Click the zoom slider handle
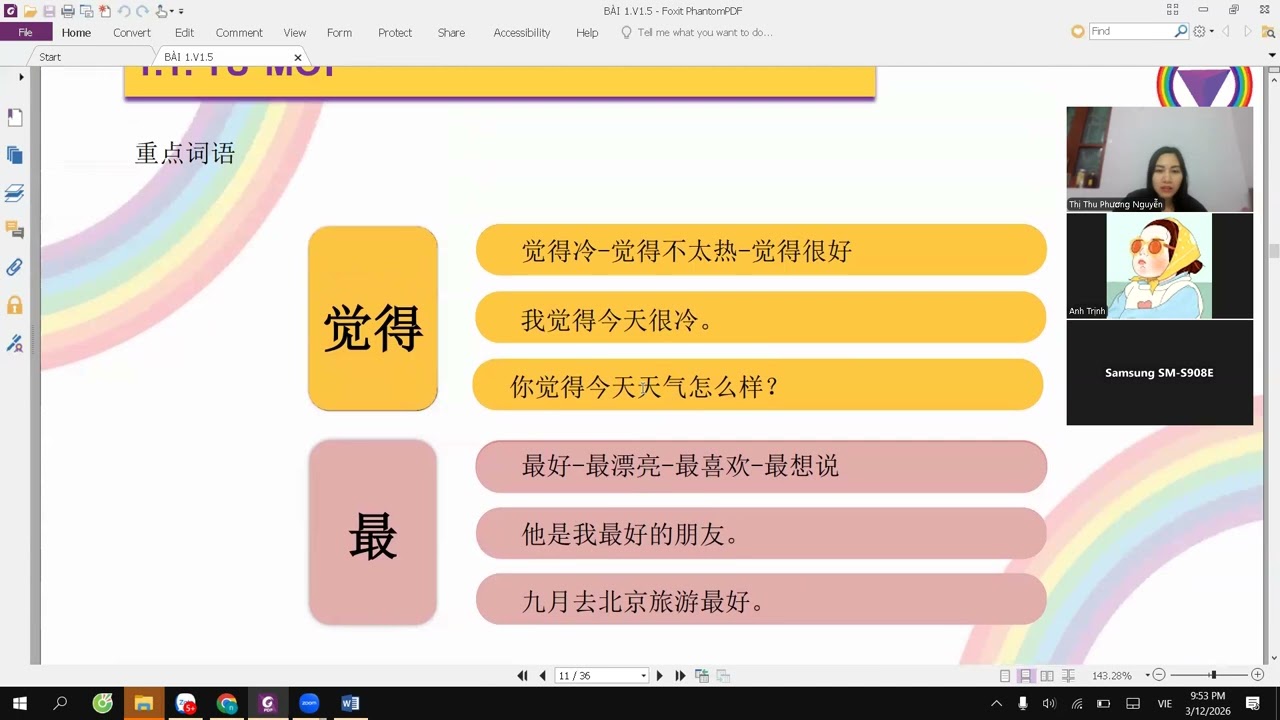Image resolution: width=1280 pixels, height=720 pixels. (1213, 676)
